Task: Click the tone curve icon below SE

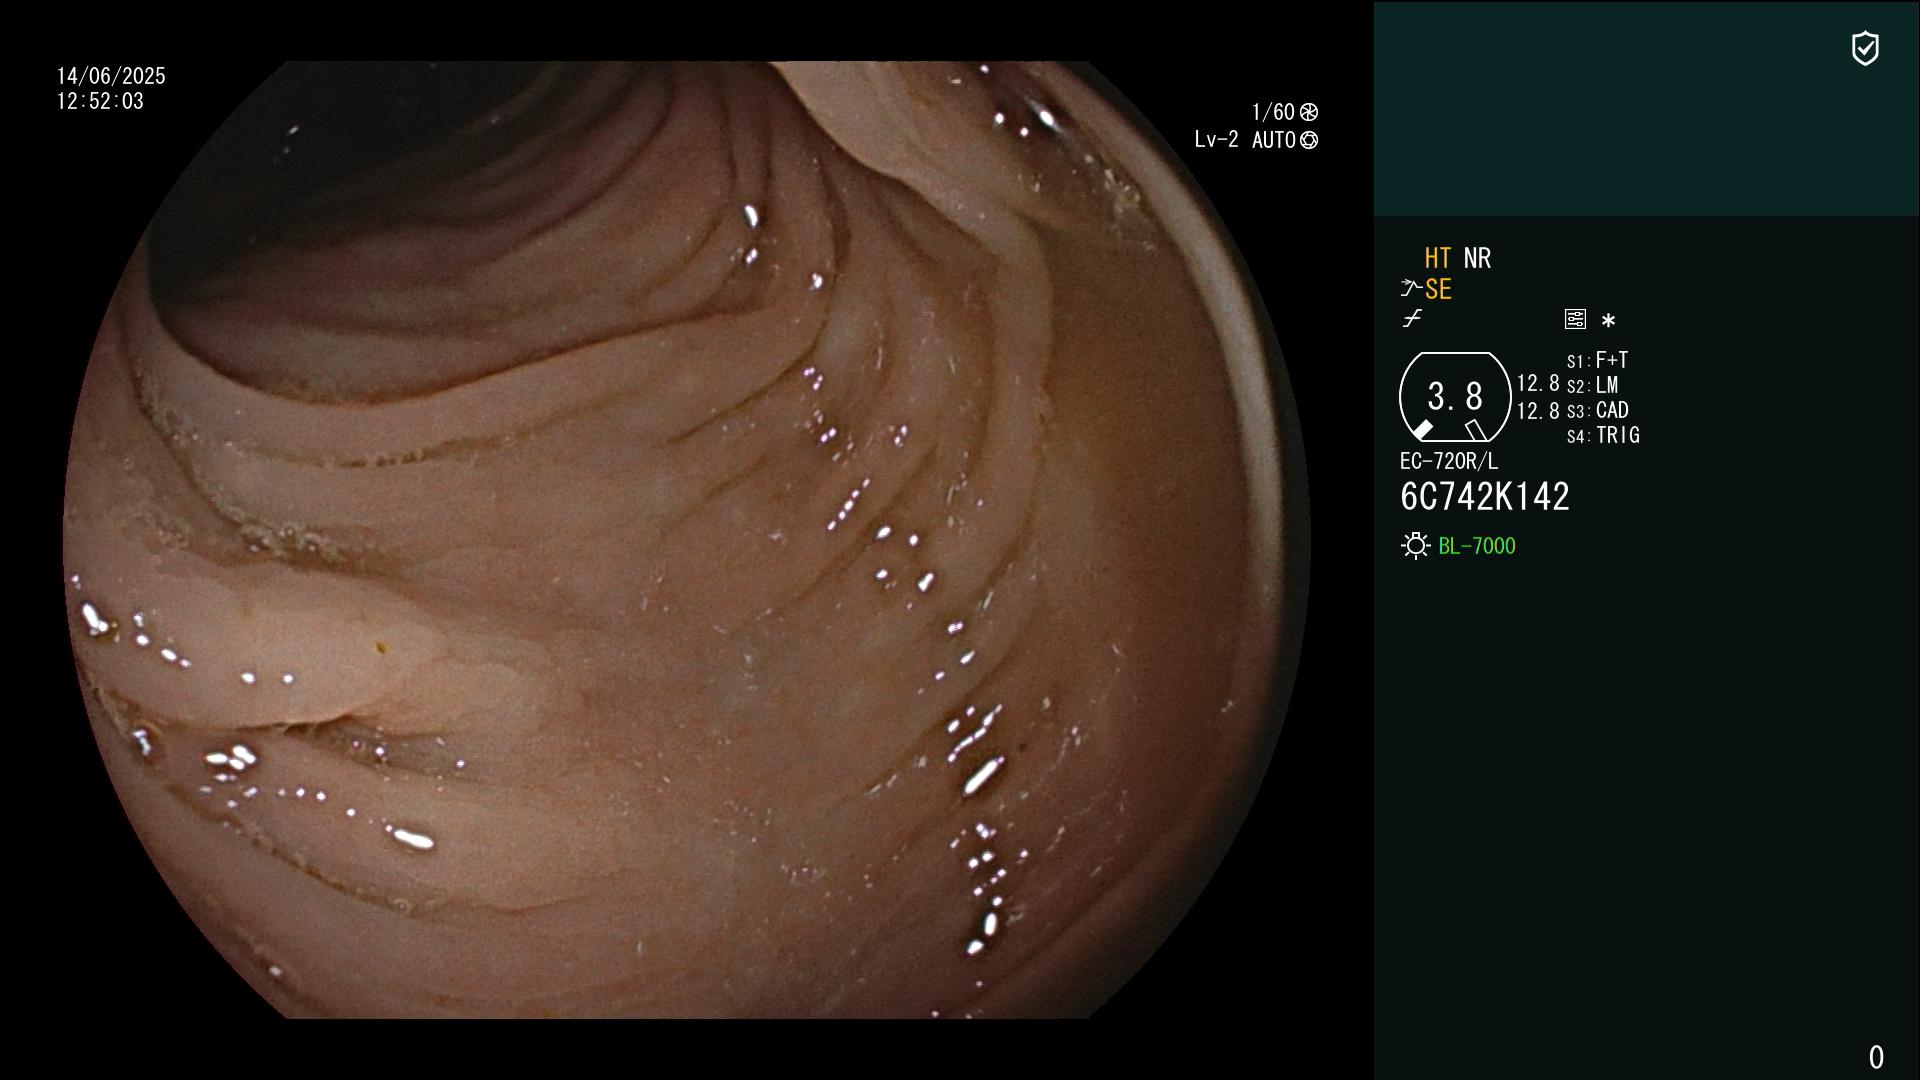Action: point(1412,319)
